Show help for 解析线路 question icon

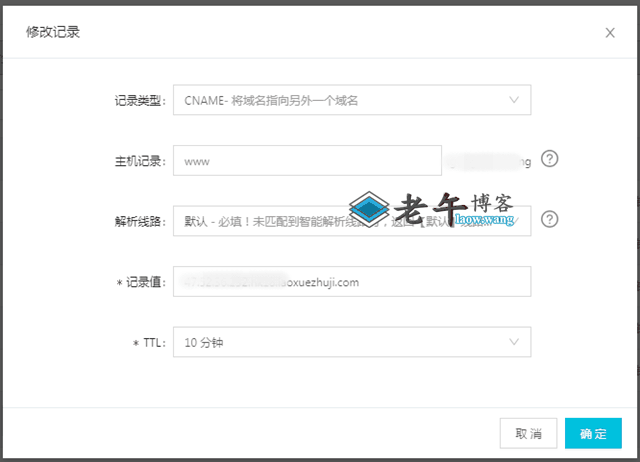(x=549, y=219)
